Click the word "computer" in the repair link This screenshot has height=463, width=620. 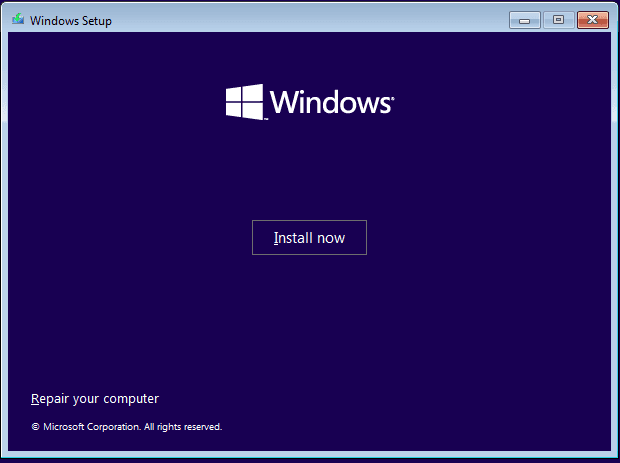tap(131, 399)
